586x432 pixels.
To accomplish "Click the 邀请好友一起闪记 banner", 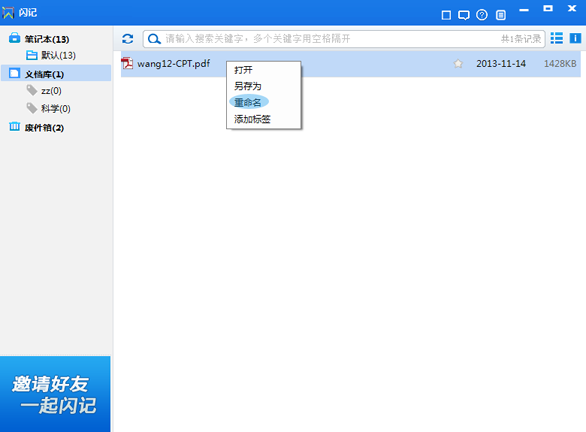I will click(x=55, y=394).
